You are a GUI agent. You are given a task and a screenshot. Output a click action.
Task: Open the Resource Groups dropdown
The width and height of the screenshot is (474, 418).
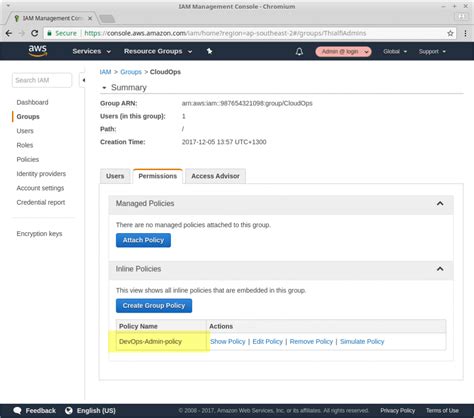[158, 51]
